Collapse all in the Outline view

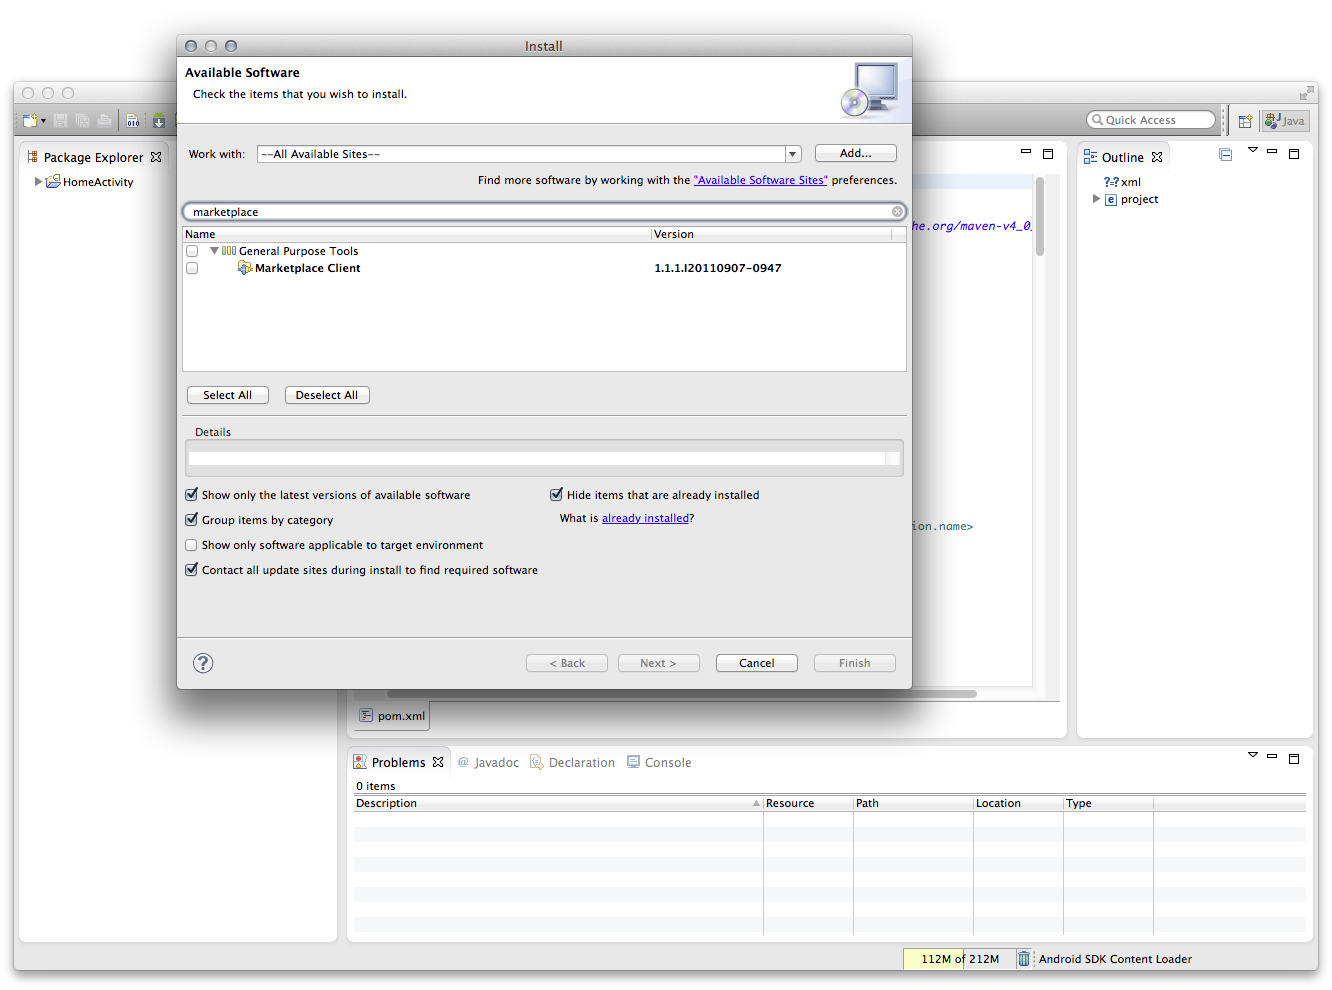[1225, 155]
